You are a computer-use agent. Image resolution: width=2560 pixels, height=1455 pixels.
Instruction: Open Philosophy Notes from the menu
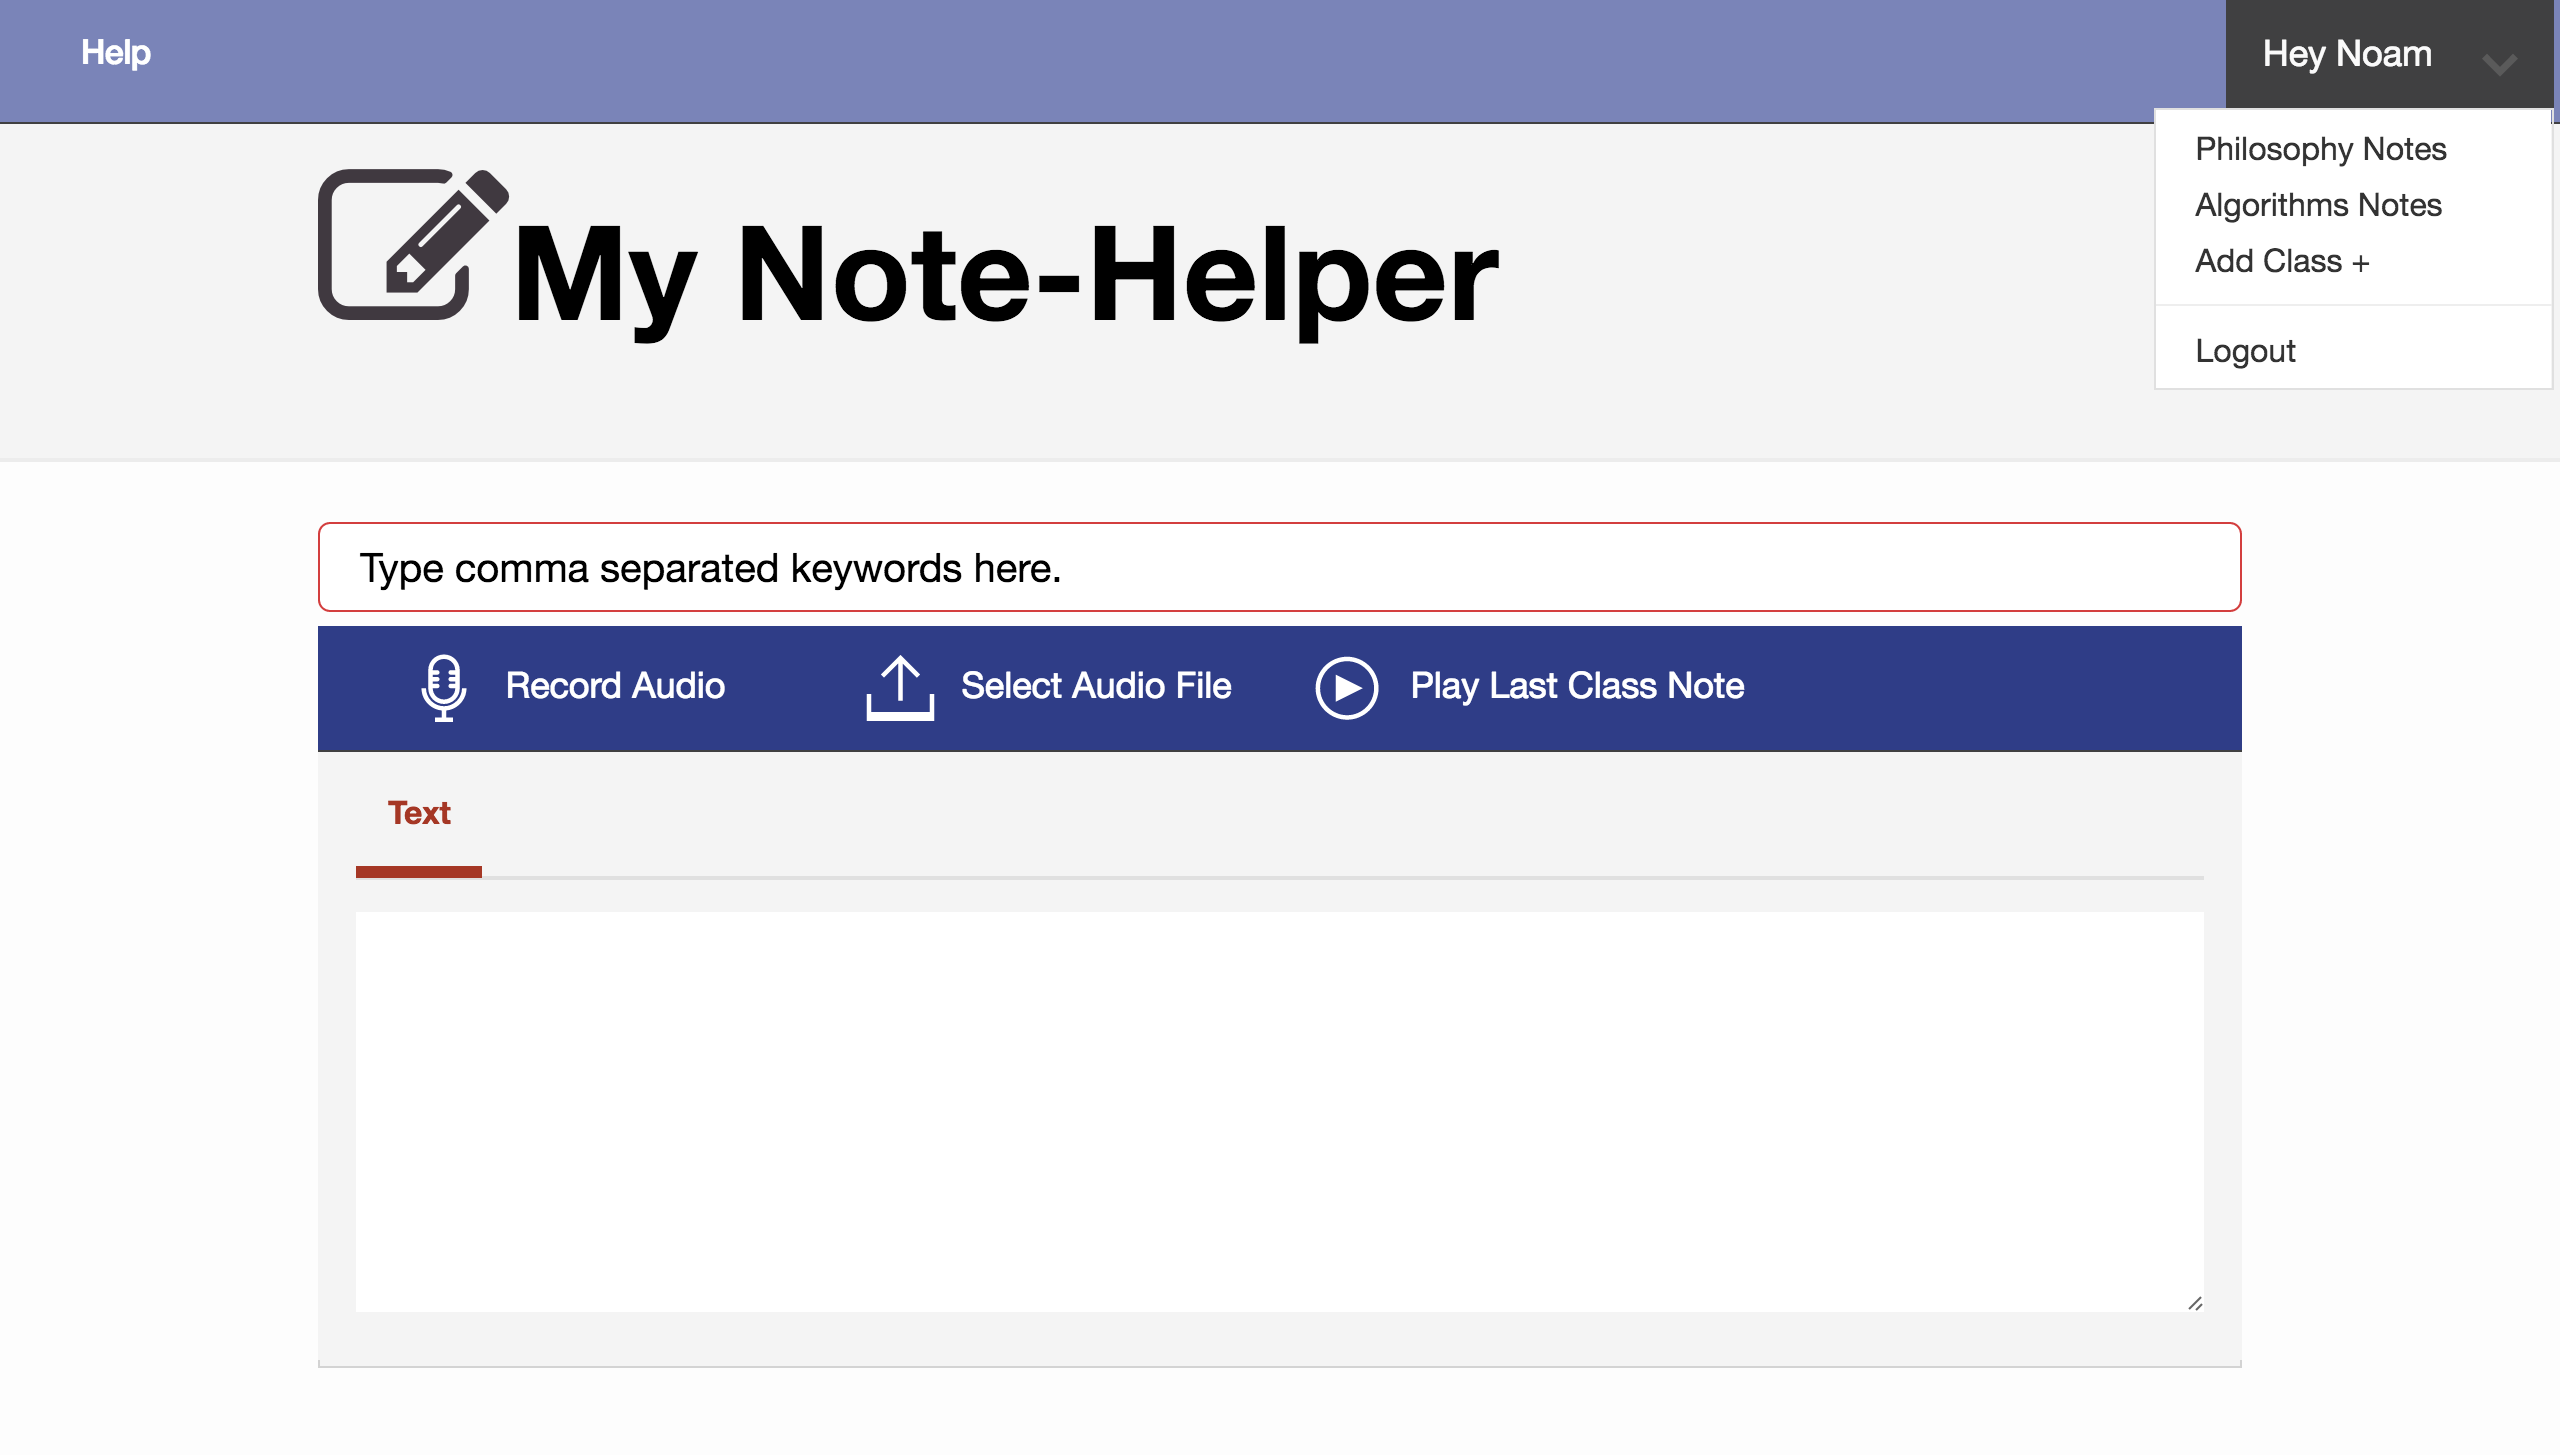coord(2320,149)
